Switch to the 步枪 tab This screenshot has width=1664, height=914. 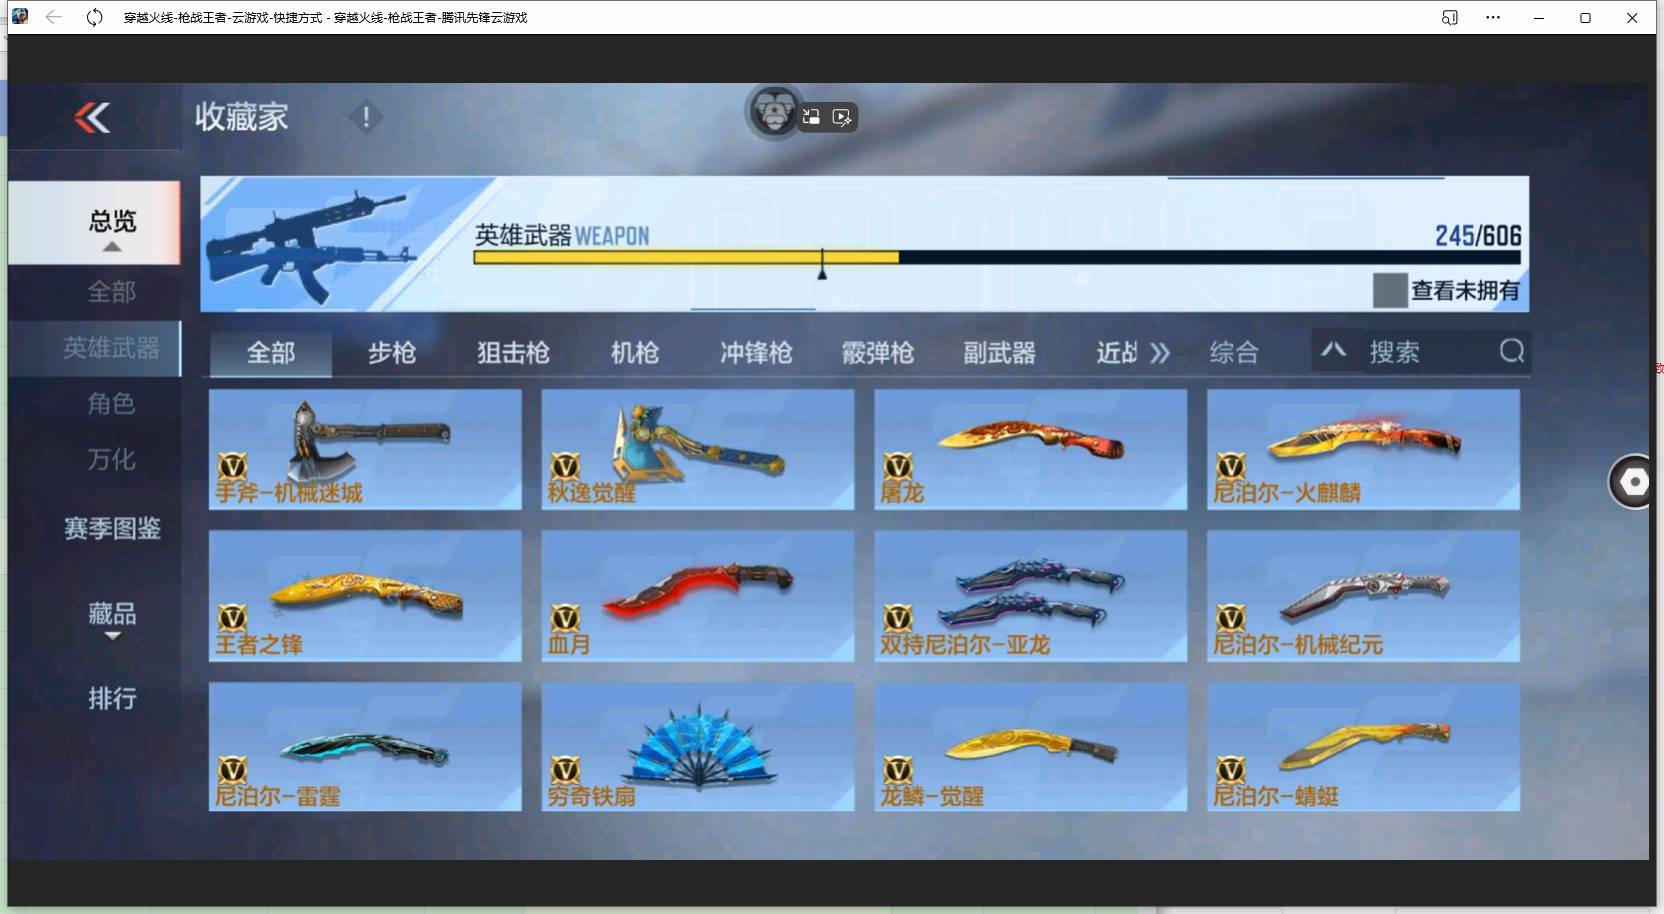(x=392, y=353)
